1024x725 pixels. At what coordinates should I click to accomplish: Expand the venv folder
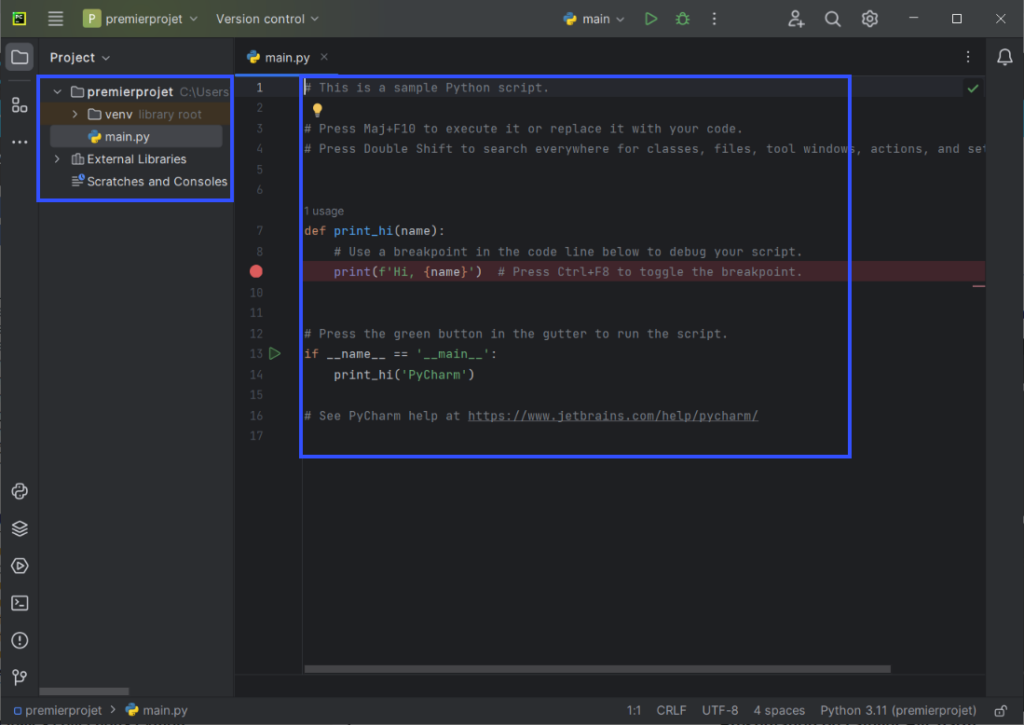pyautogui.click(x=75, y=114)
